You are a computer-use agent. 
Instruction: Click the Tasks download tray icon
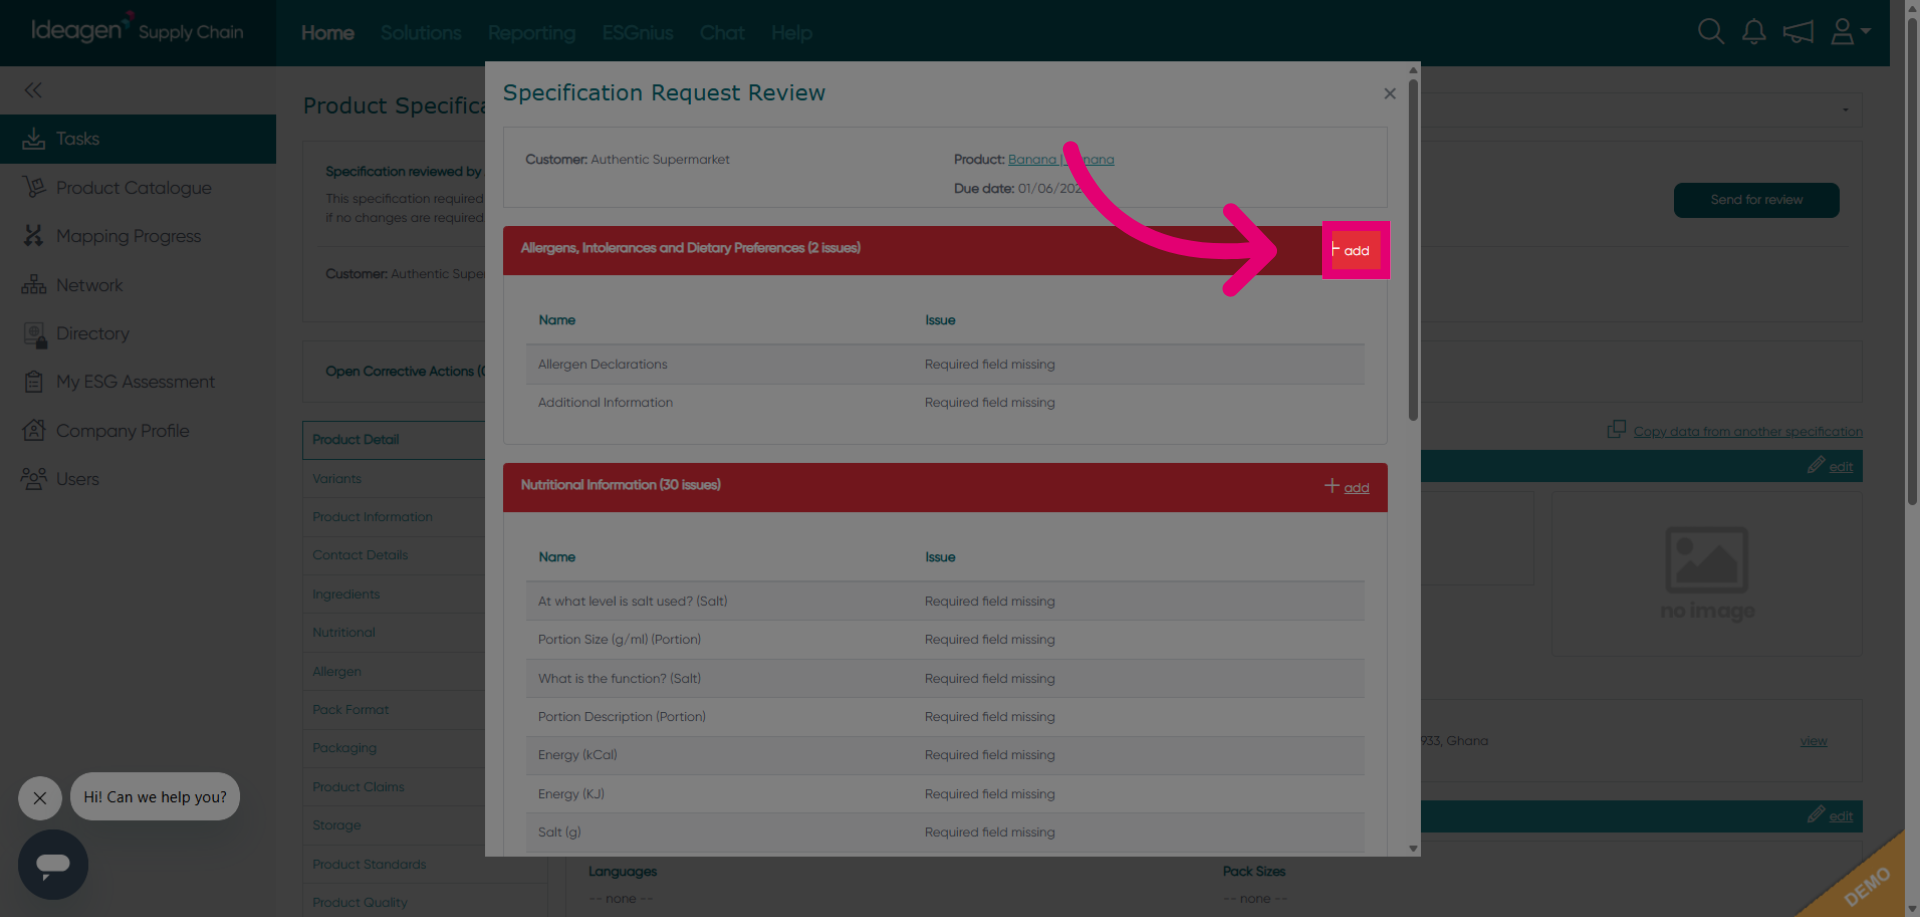[x=34, y=139]
